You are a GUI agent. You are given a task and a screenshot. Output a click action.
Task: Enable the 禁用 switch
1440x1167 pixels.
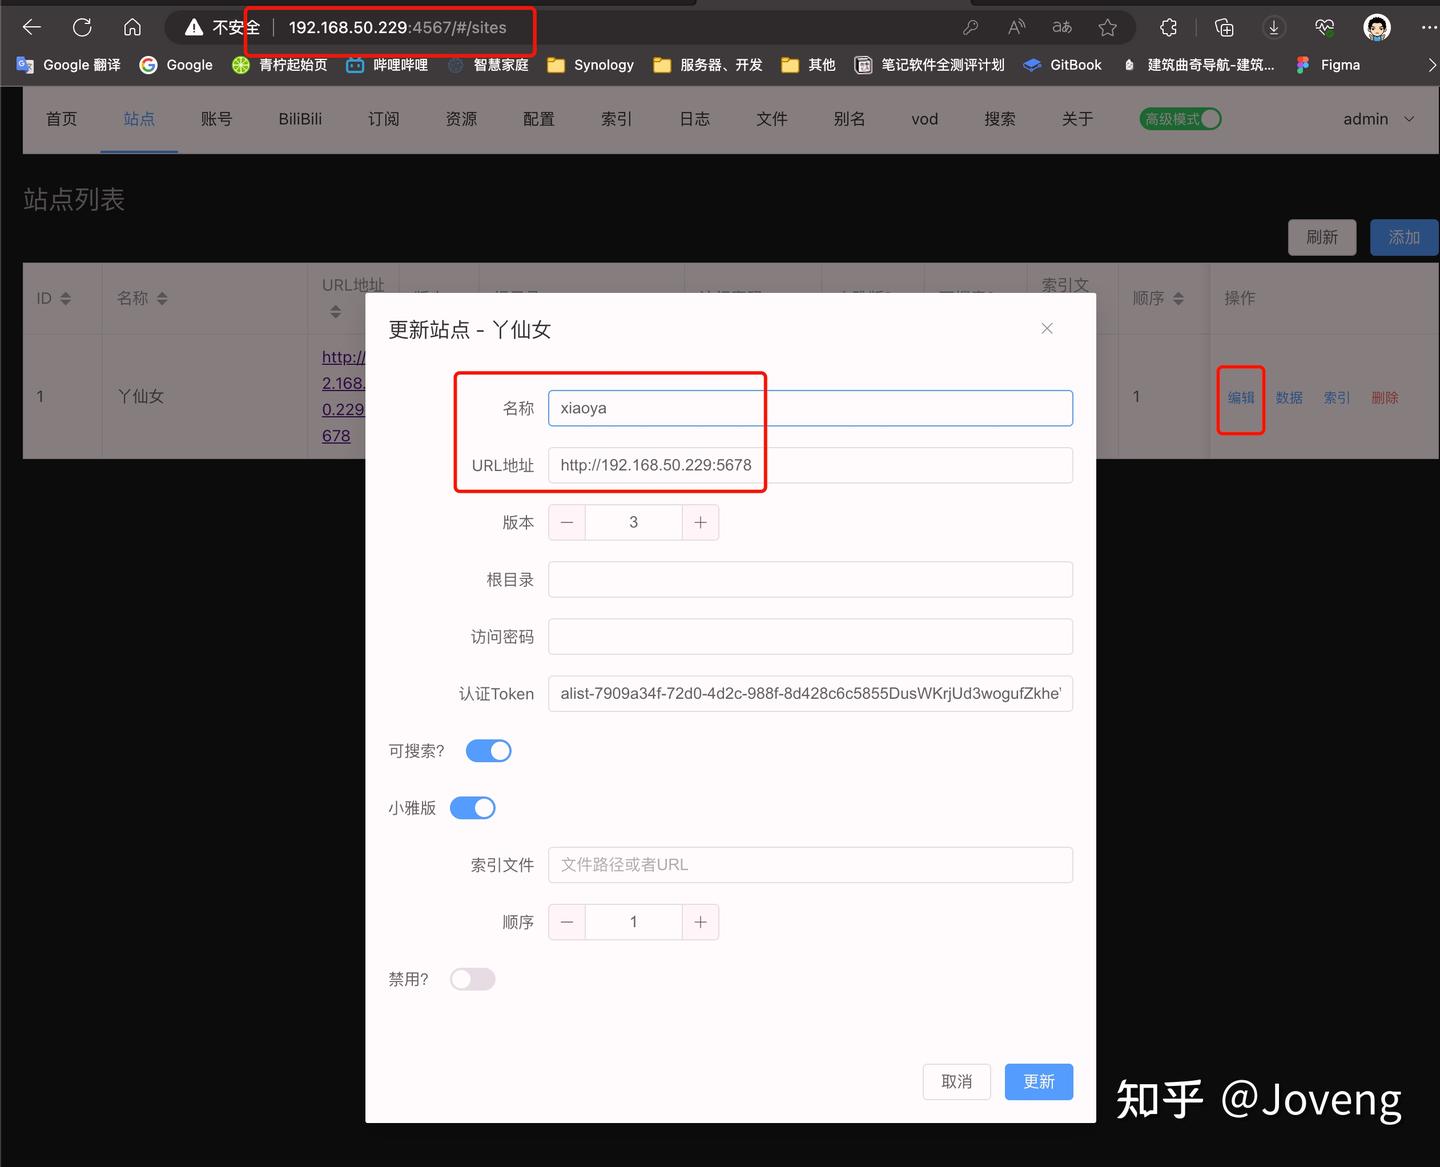[x=473, y=979]
